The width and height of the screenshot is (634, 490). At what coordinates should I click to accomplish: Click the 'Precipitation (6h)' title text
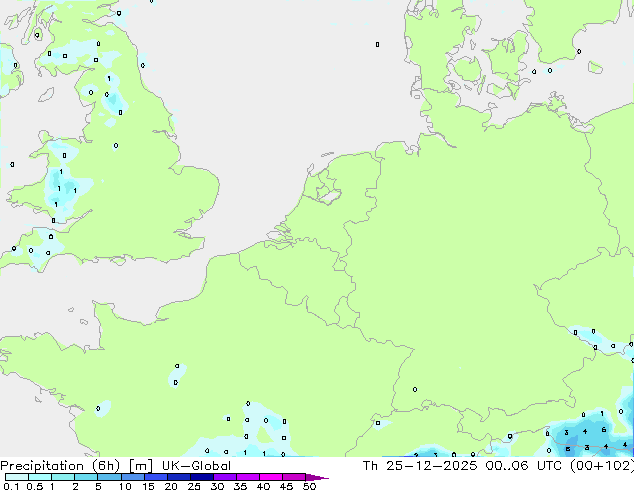60,466
